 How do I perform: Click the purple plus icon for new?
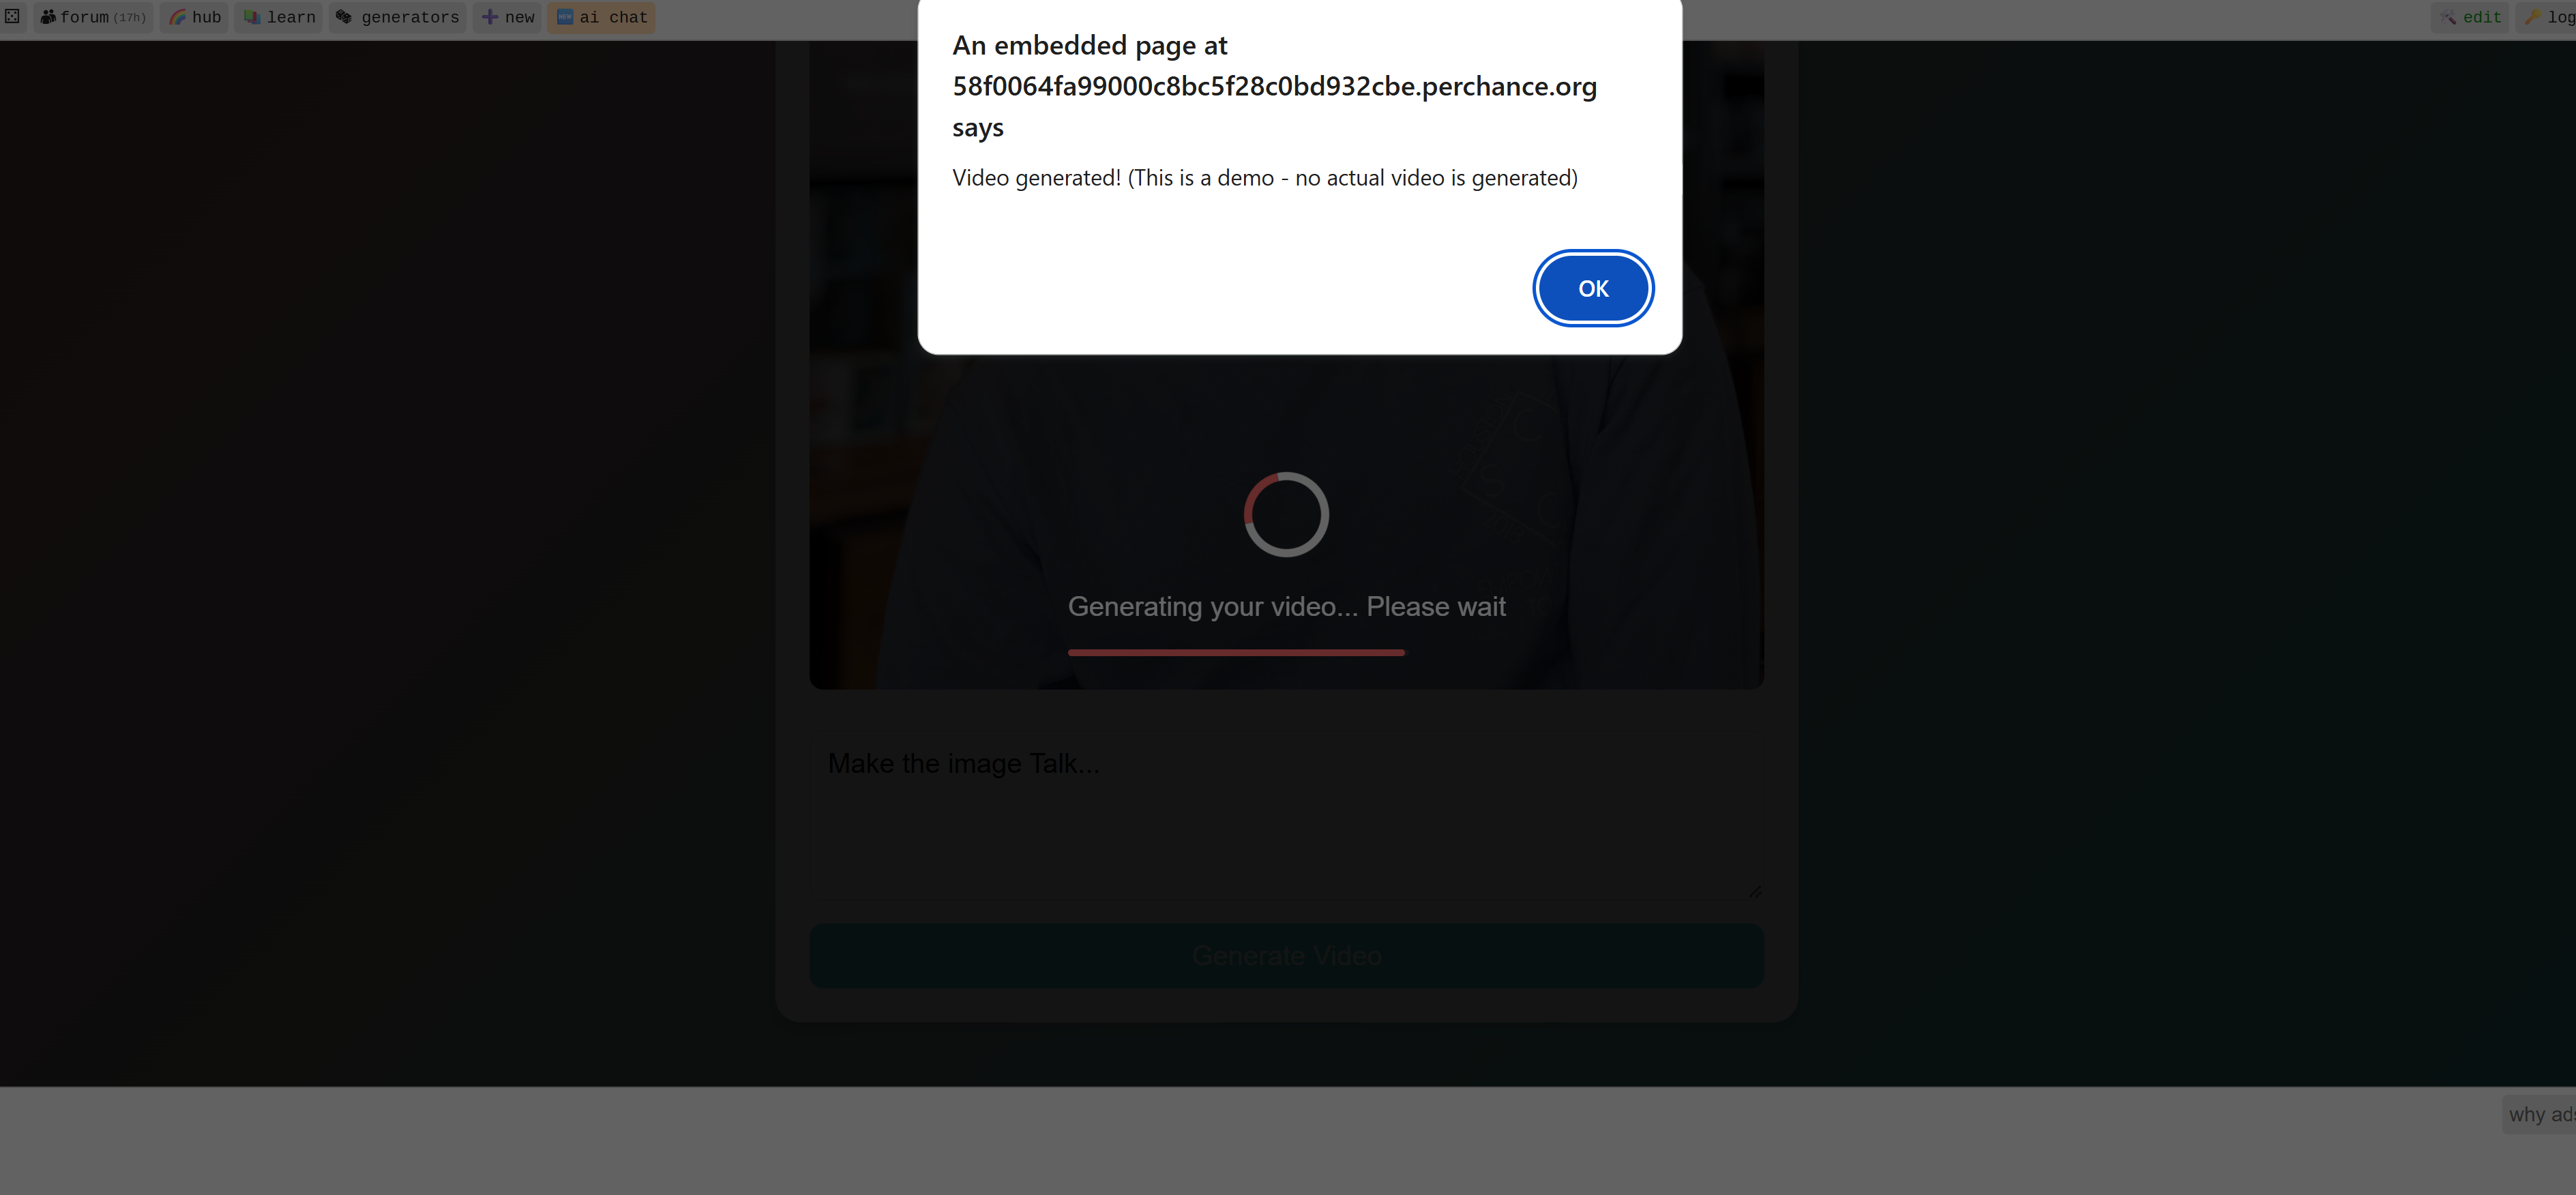(490, 17)
